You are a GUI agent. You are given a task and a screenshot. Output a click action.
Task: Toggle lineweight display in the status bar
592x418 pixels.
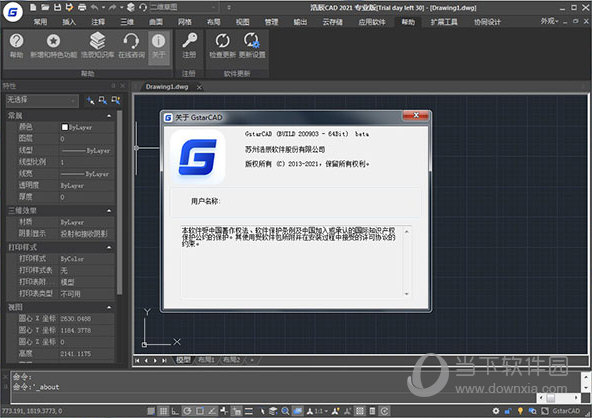click(x=249, y=411)
